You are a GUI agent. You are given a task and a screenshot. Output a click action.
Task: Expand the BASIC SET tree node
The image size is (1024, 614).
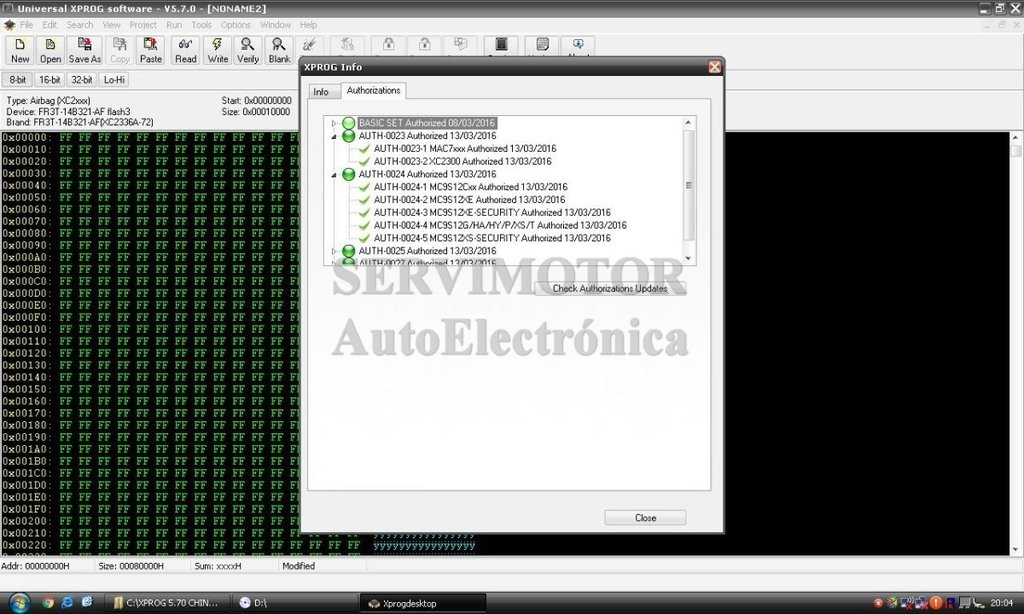(335, 123)
